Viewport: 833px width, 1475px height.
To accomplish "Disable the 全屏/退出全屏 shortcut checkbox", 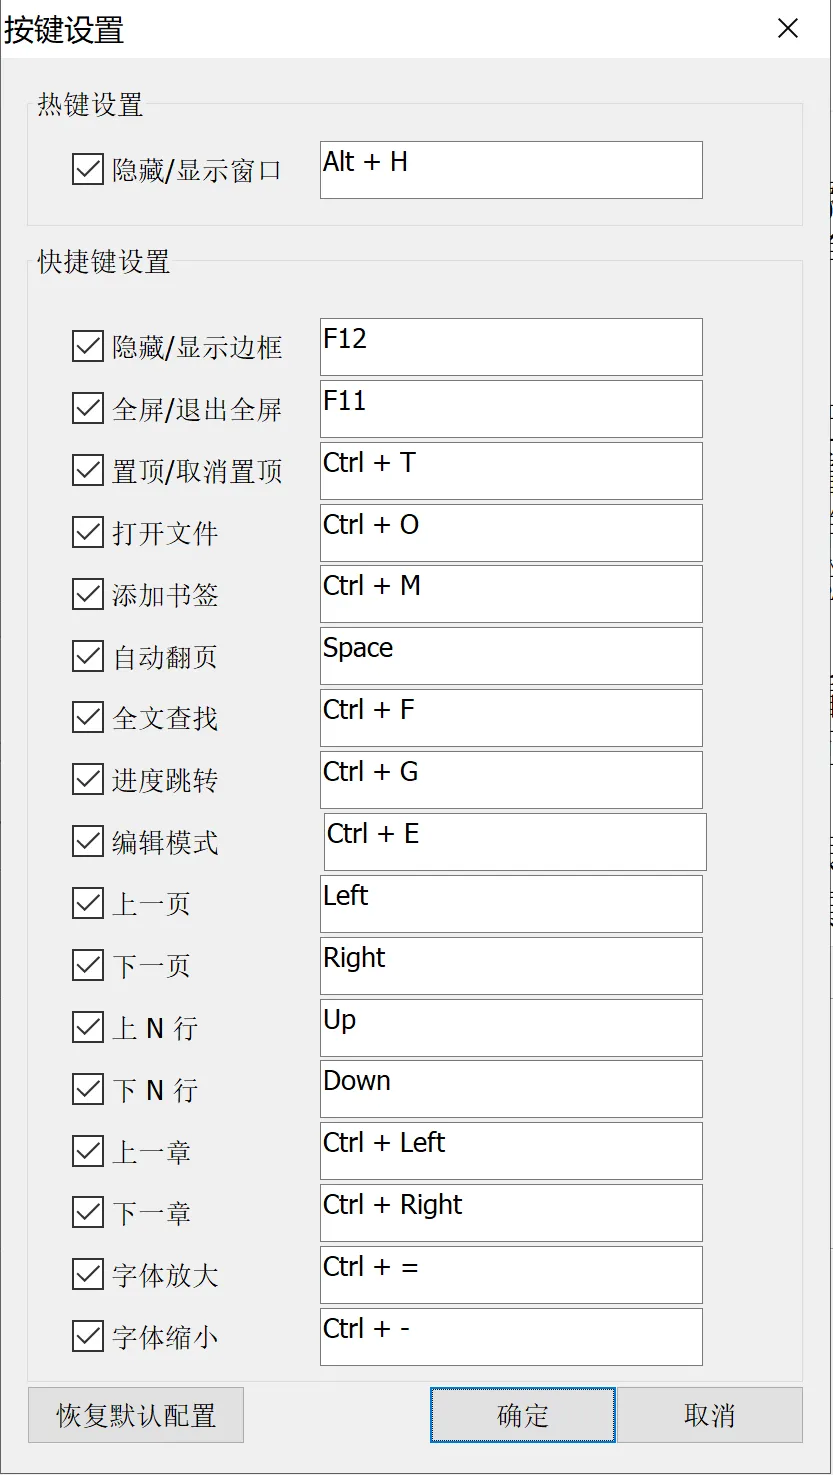I will click(x=88, y=408).
